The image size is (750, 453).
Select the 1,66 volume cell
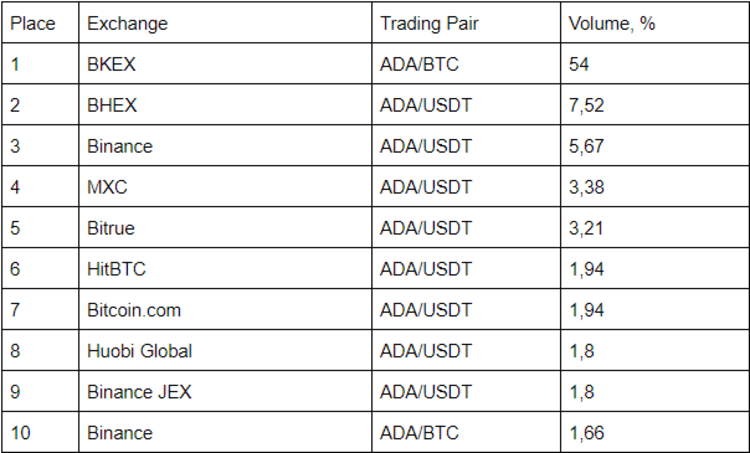point(586,433)
